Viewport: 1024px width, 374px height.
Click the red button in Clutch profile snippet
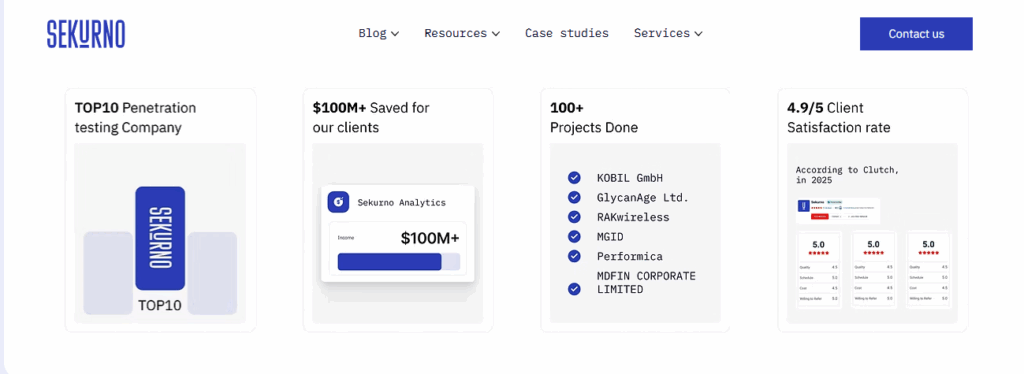(x=820, y=217)
